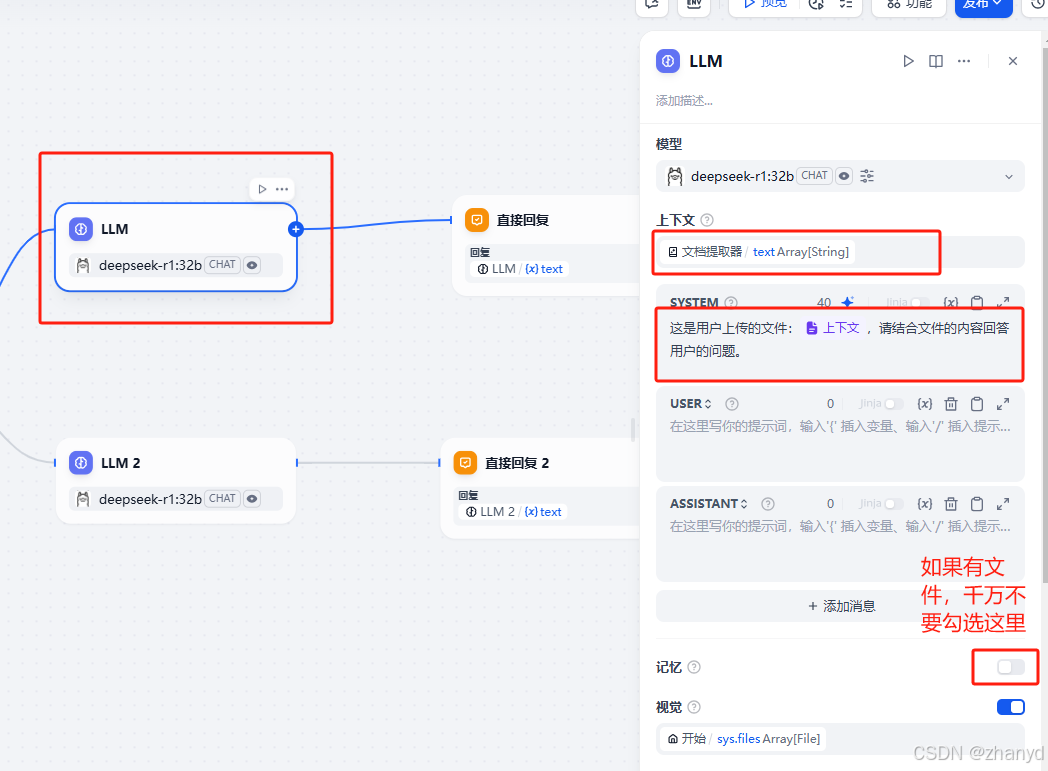This screenshot has width=1048, height=771.
Task: Run the LLM node from panel header
Action: click(x=908, y=61)
